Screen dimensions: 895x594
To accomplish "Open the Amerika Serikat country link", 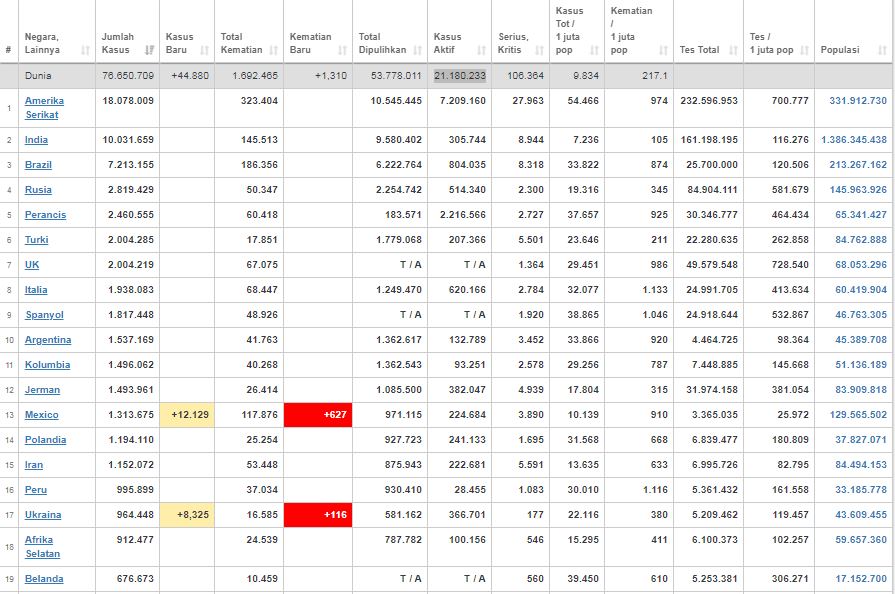I will pyautogui.click(x=44, y=108).
